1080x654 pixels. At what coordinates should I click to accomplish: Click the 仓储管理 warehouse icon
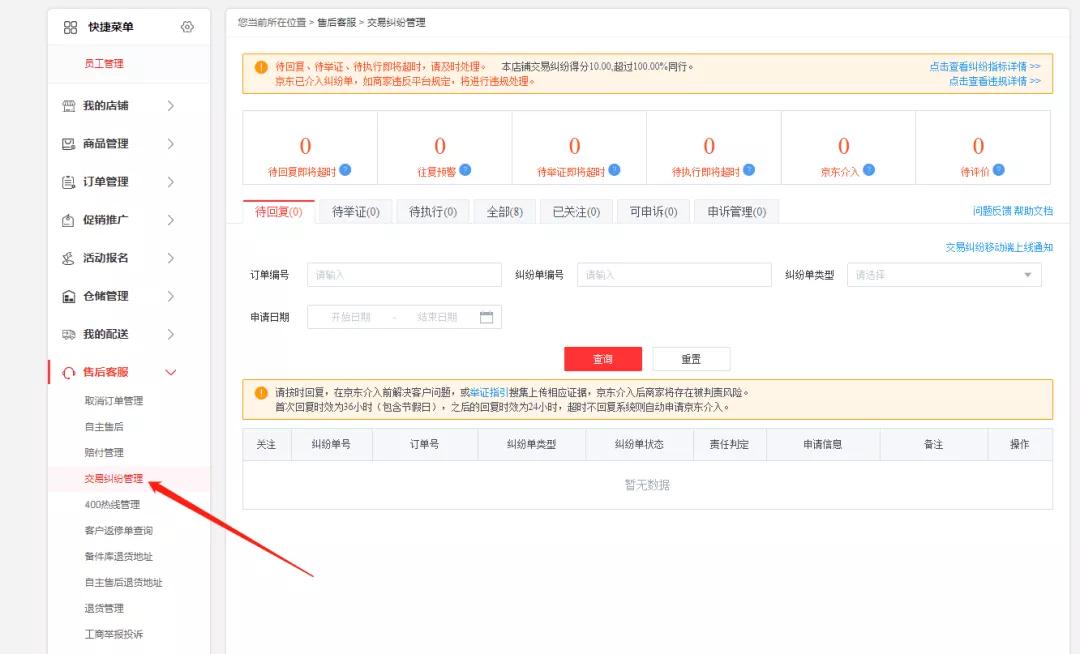pyautogui.click(x=68, y=297)
